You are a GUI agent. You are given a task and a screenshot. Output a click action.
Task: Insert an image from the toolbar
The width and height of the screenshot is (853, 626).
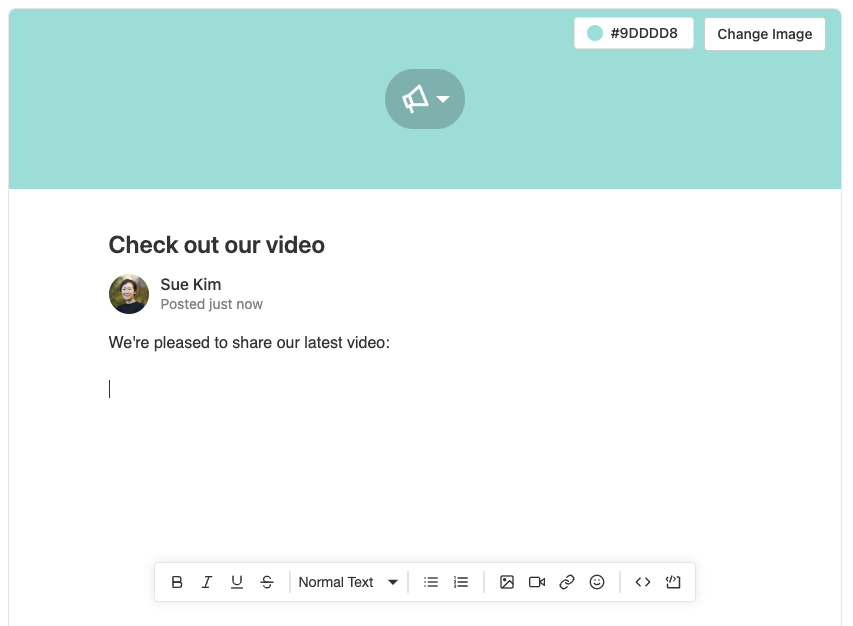(x=507, y=582)
